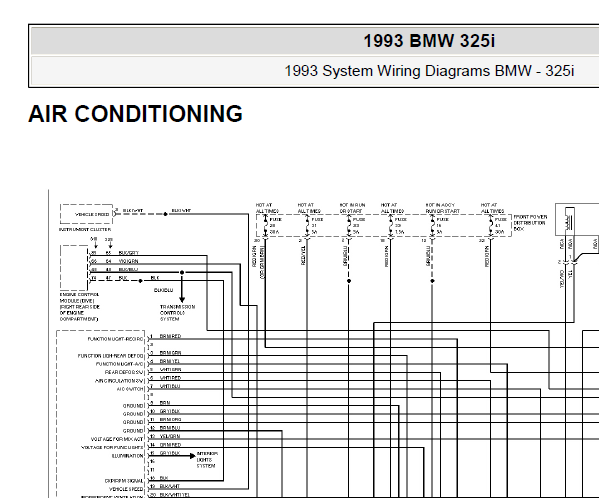Viewport: 599px width, 498px height.
Task: Click the '1993 BMW 325i' title heading
Action: tap(429, 41)
